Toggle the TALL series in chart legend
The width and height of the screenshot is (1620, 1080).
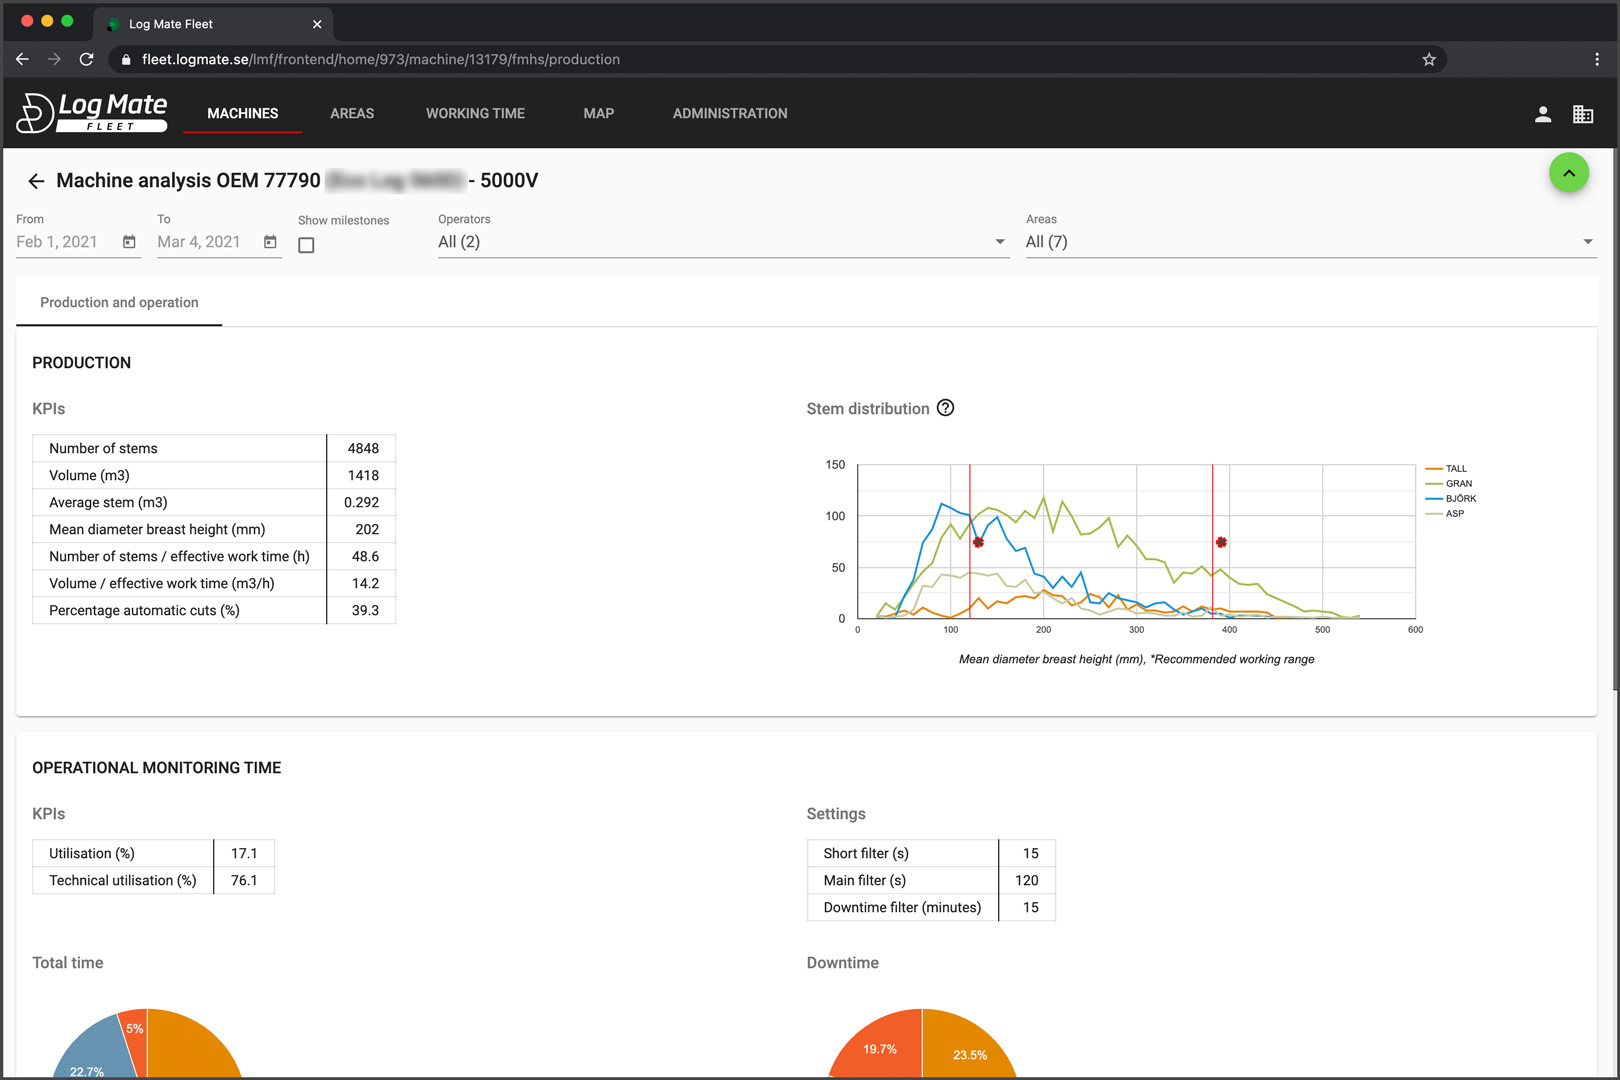(1447, 469)
